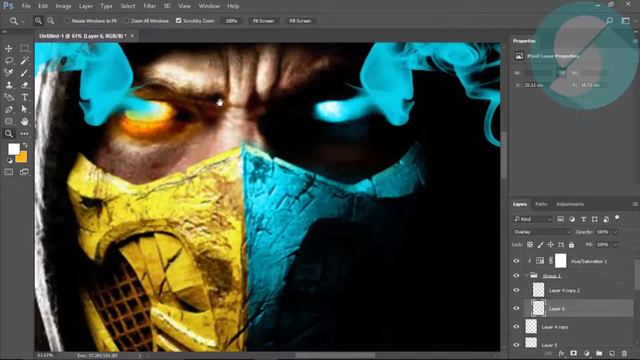Lock all with padlock icon

pos(571,244)
